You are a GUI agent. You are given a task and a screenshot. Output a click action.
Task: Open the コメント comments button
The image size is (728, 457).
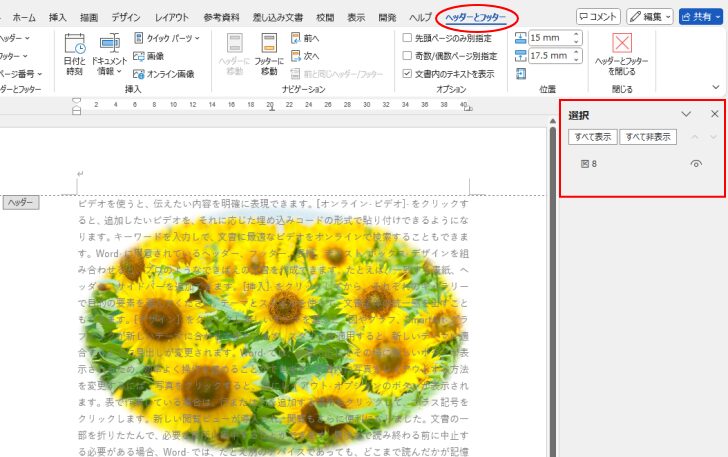(x=598, y=17)
